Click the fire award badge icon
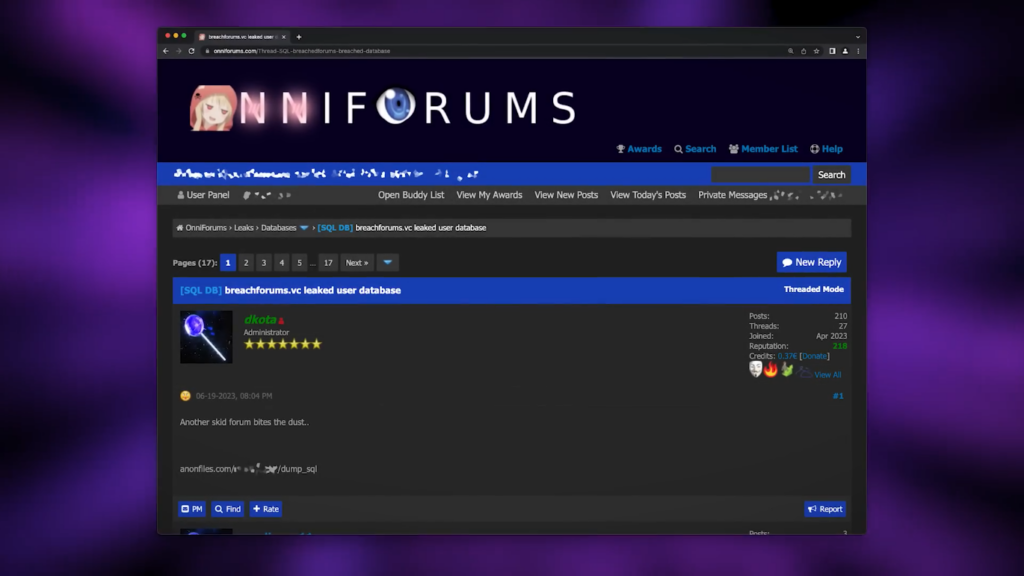 [x=771, y=370]
